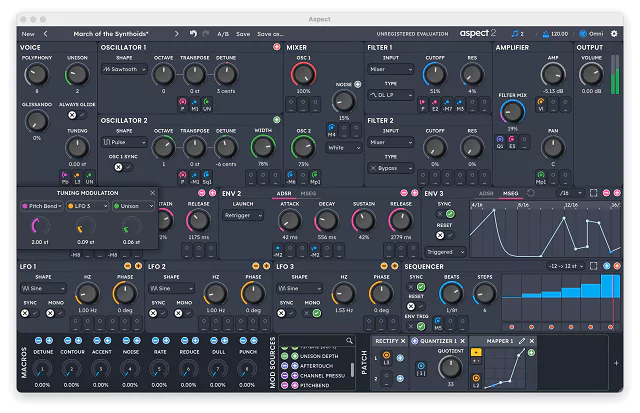Click the March of the Synthoids preset name
This screenshot has height=413, width=640.
(x=111, y=34)
